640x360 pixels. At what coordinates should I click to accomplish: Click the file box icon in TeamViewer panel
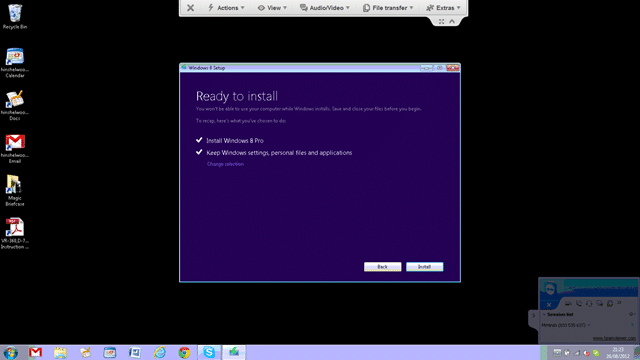coord(610,303)
